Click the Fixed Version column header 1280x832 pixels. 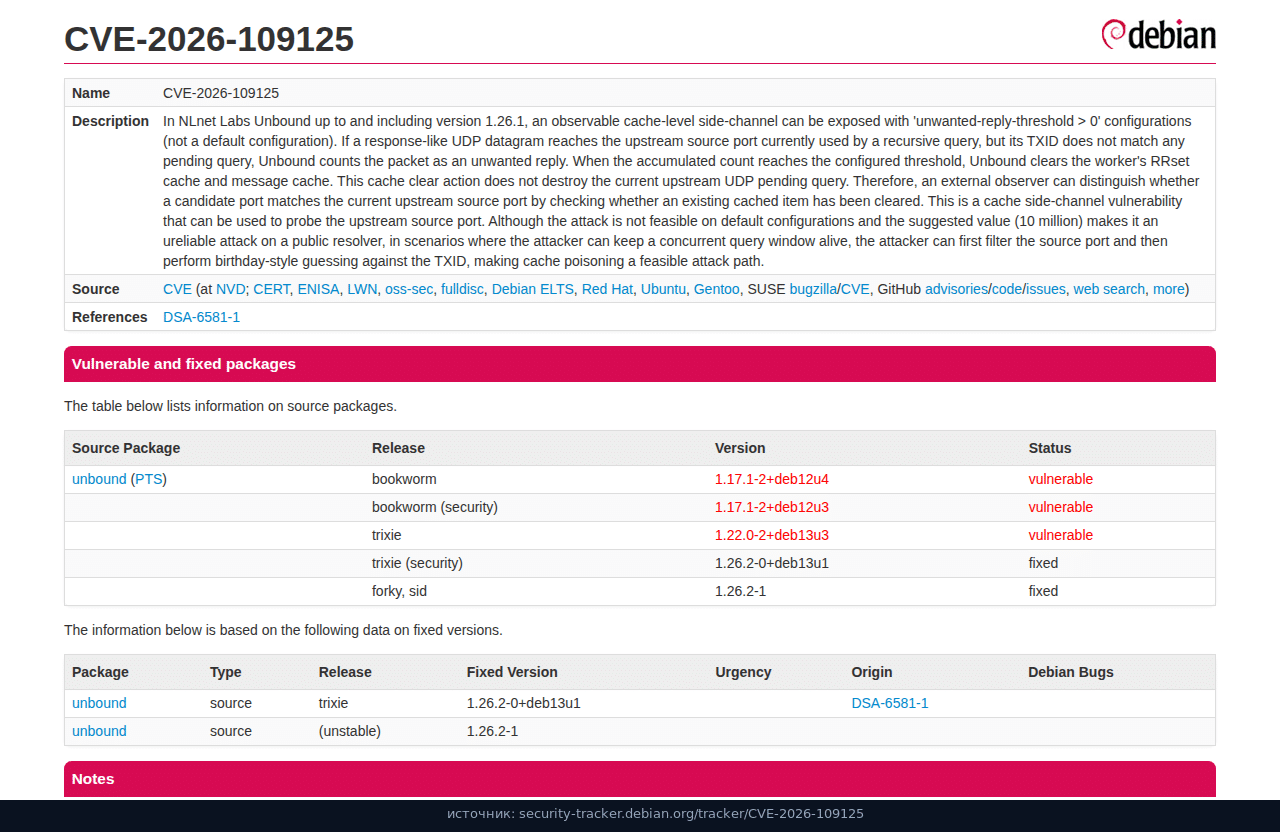(x=512, y=672)
